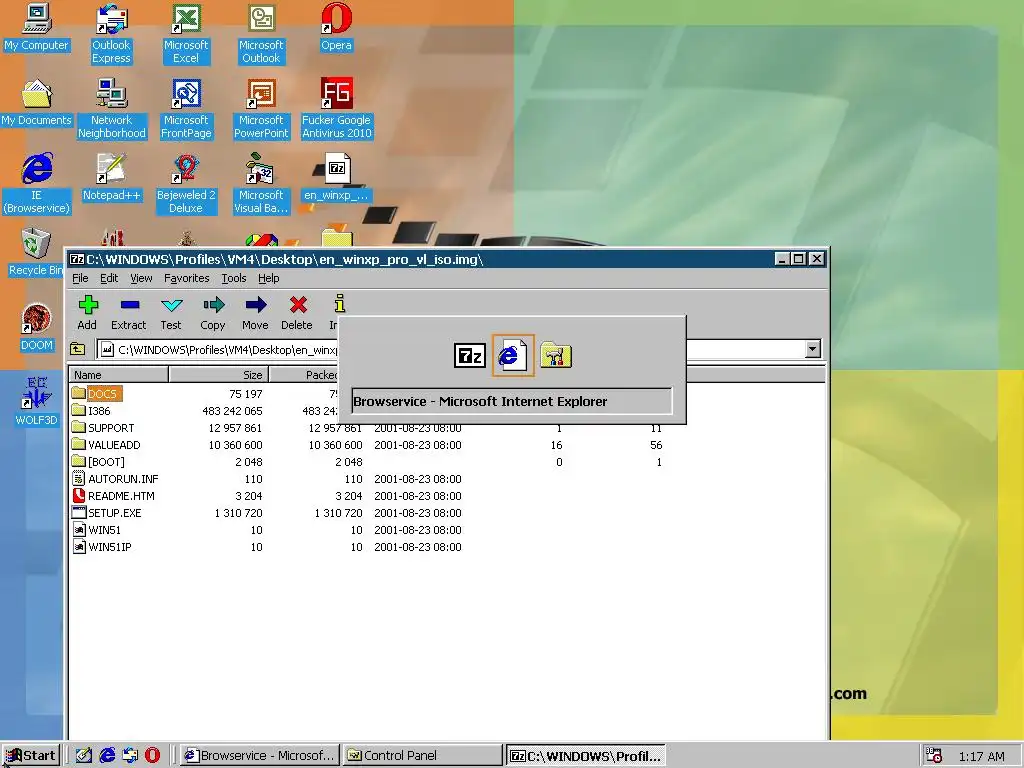Open the View menu in 7-Zip
The height and width of the screenshot is (768, 1024).
(141, 278)
